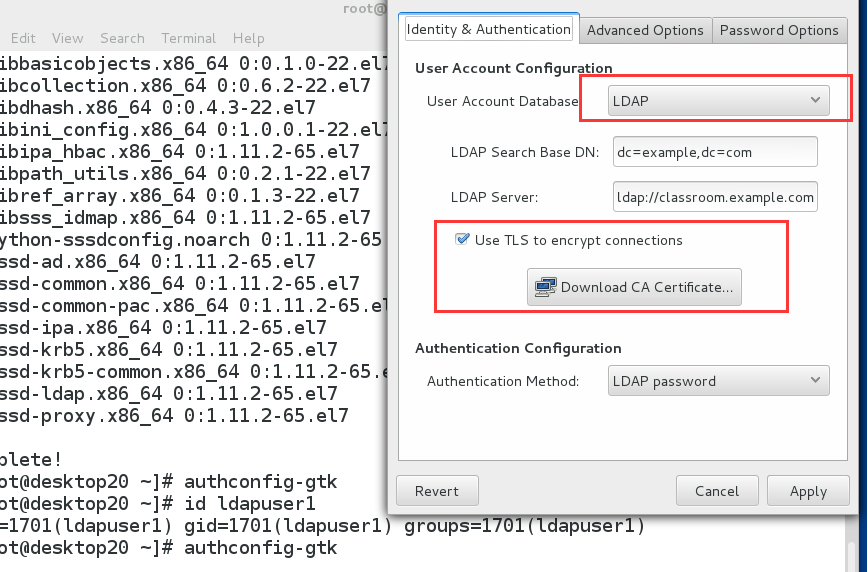Toggle Use TLS to encrypt connections checkbox

[x=462, y=240]
